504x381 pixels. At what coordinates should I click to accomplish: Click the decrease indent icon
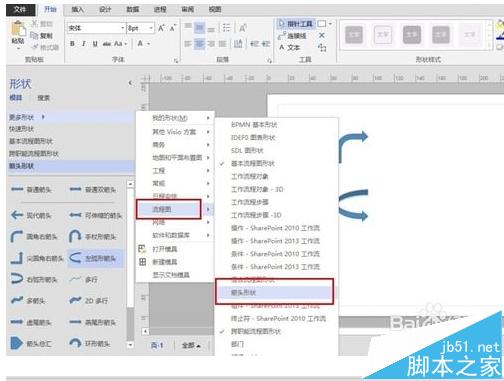click(255, 44)
